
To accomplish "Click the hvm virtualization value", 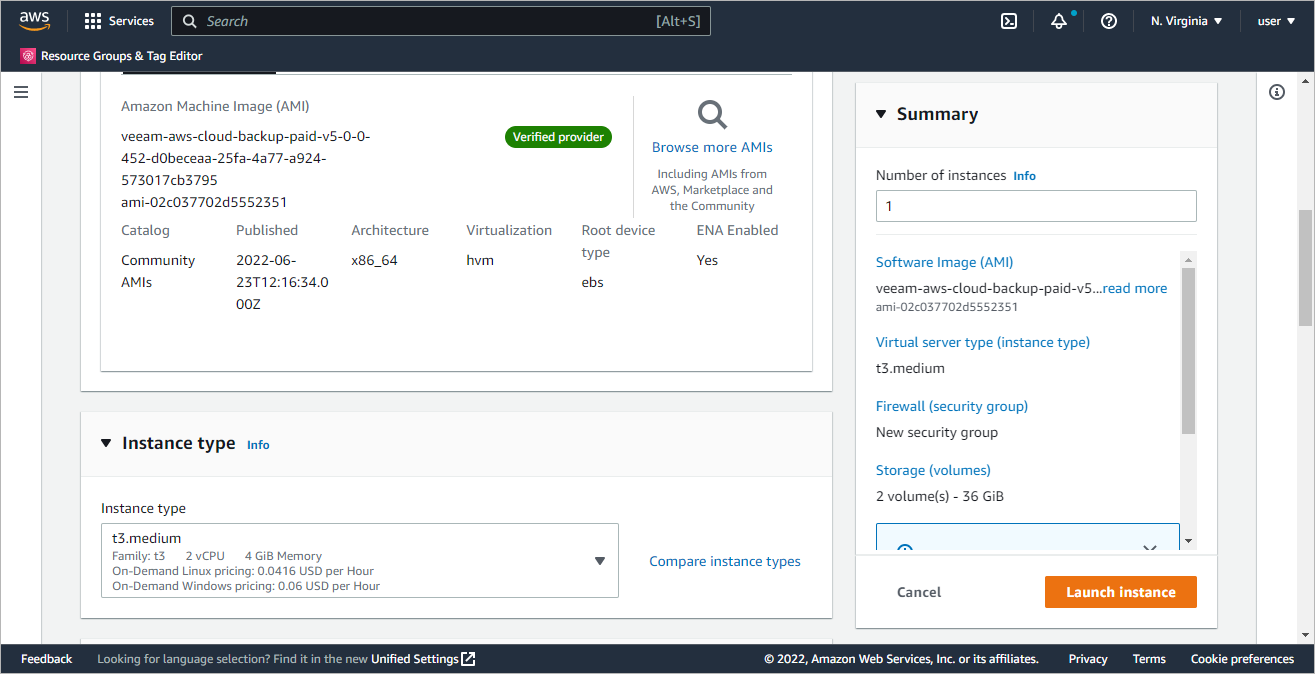I will pos(480,260).
